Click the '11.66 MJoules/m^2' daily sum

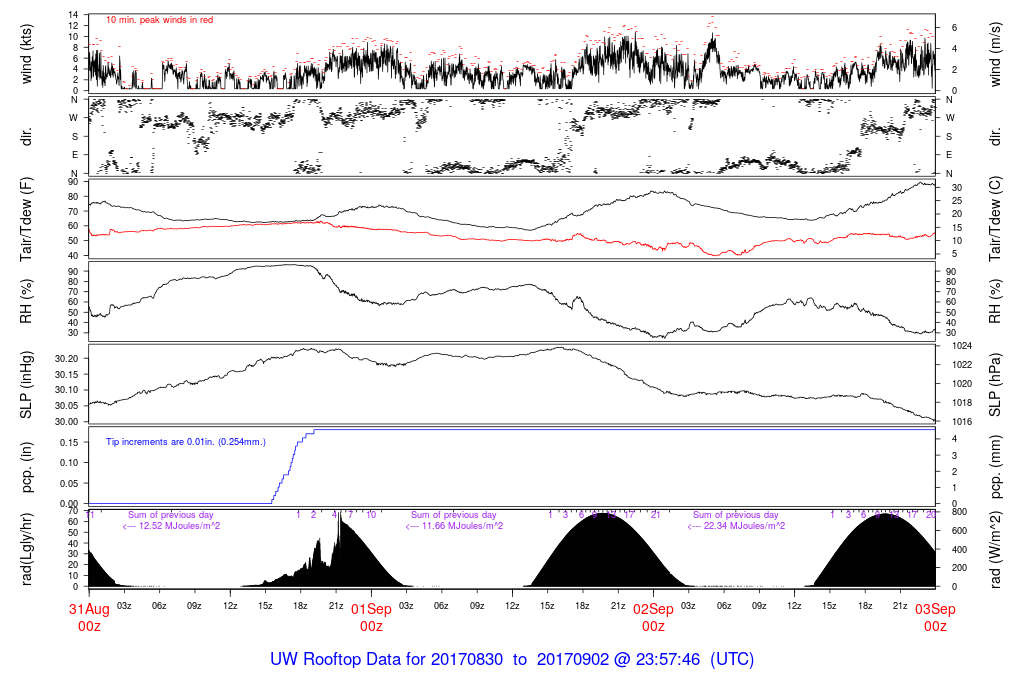point(462,526)
